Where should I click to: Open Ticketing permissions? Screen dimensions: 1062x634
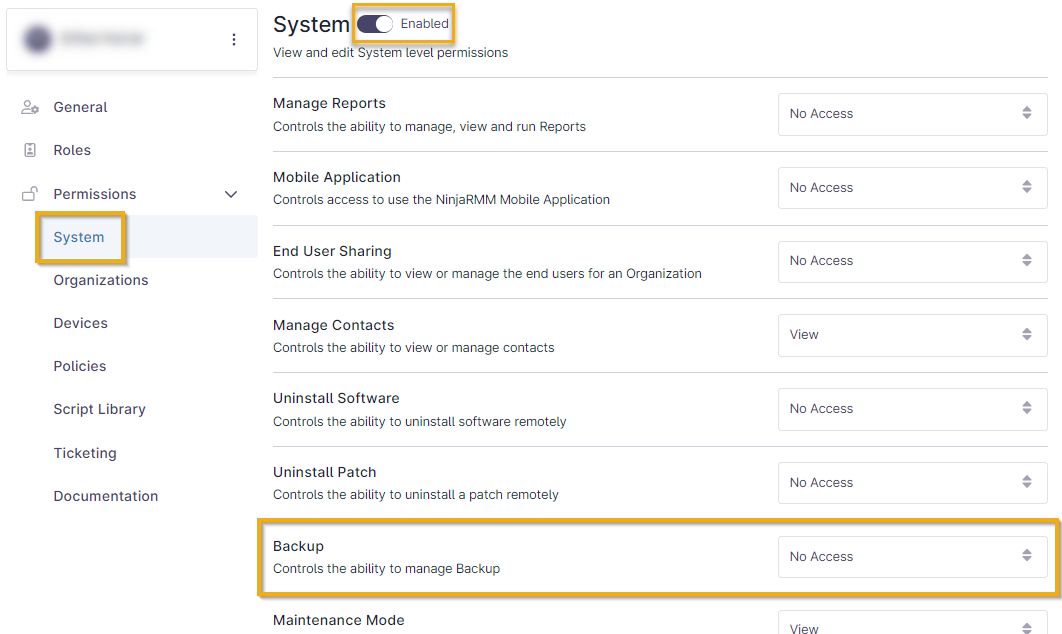point(85,453)
